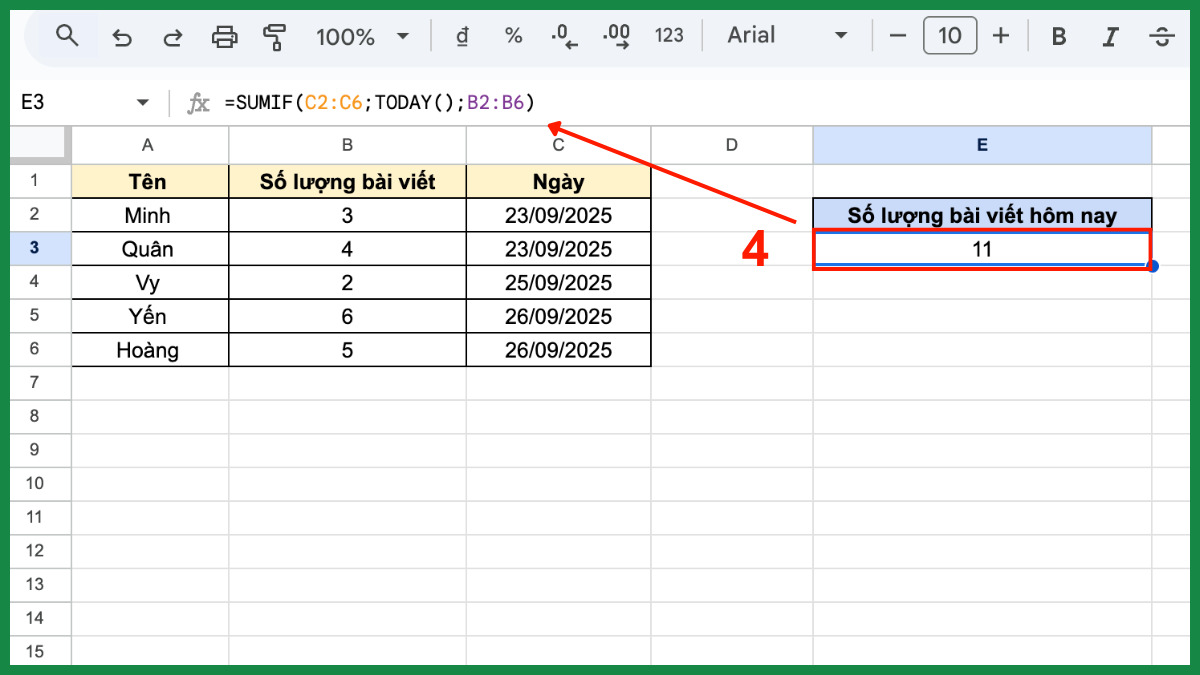Apply percent format

[x=513, y=36]
